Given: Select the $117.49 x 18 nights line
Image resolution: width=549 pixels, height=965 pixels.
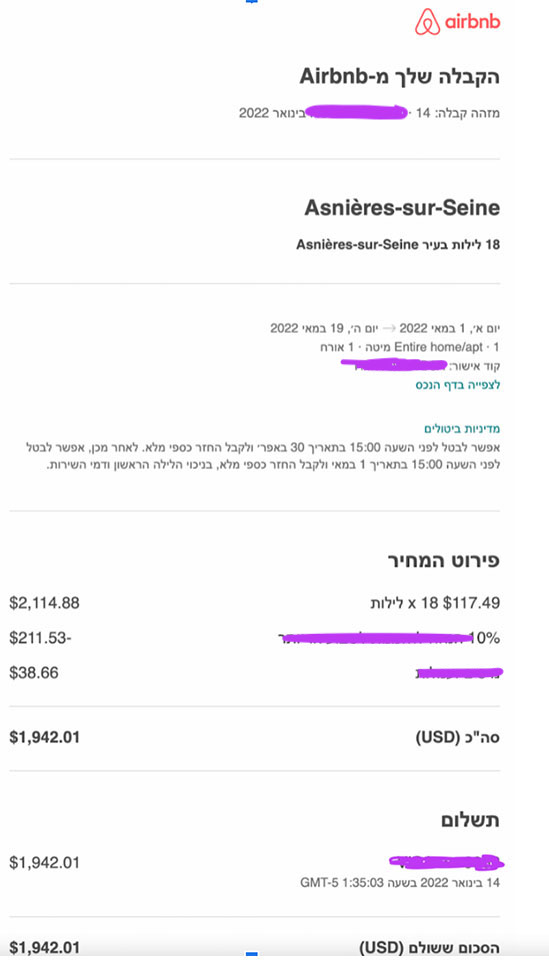Looking at the screenshot, I should point(435,603).
